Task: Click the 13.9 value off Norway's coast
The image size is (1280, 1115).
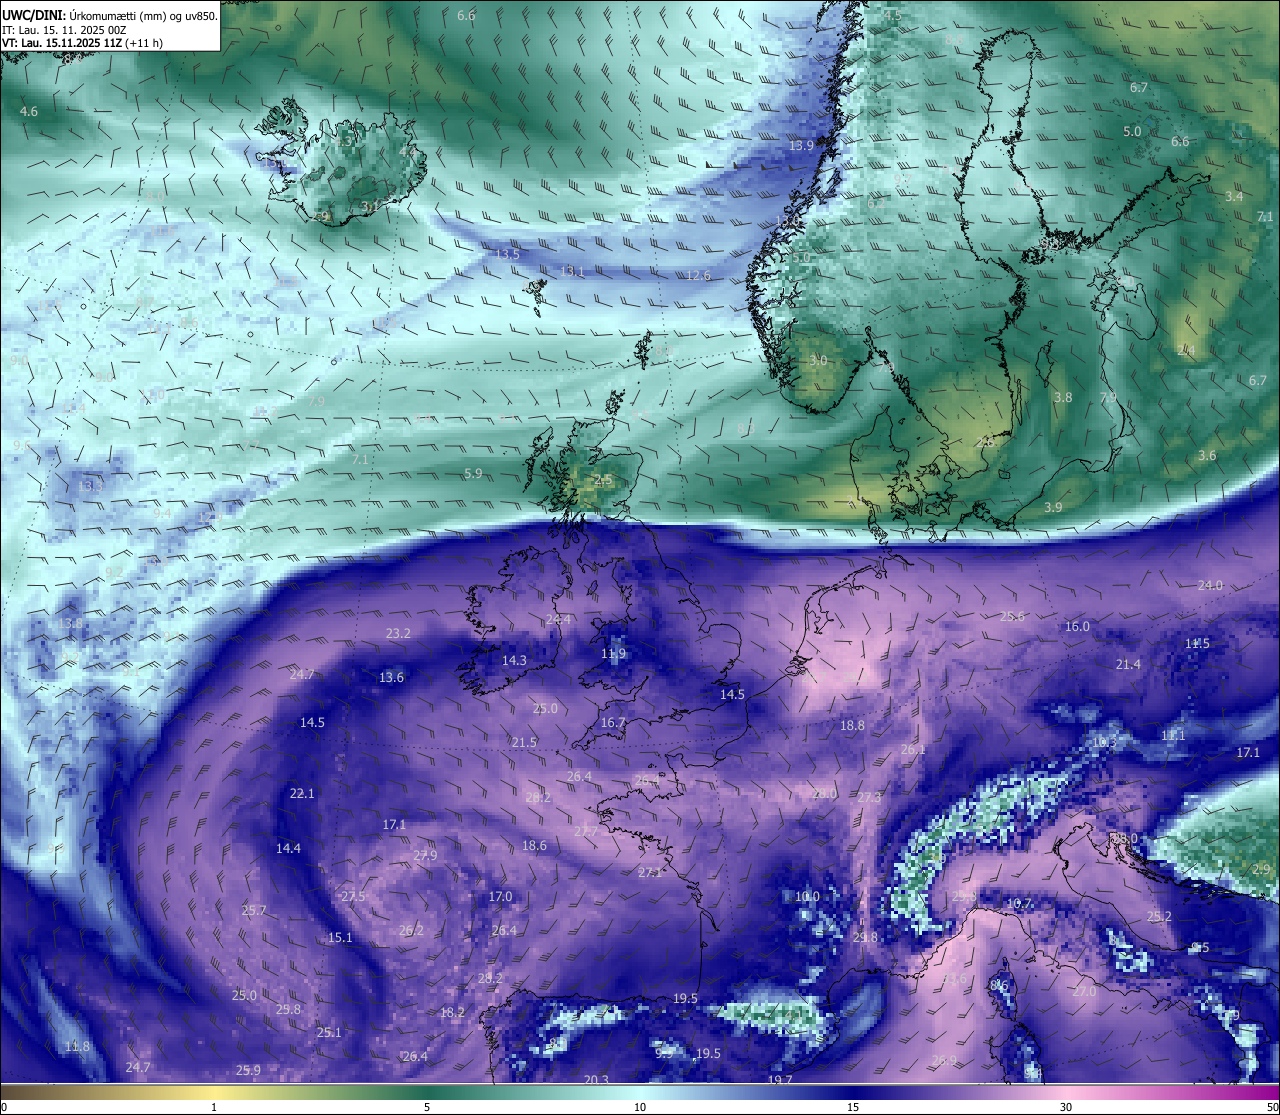Action: pyautogui.click(x=801, y=145)
